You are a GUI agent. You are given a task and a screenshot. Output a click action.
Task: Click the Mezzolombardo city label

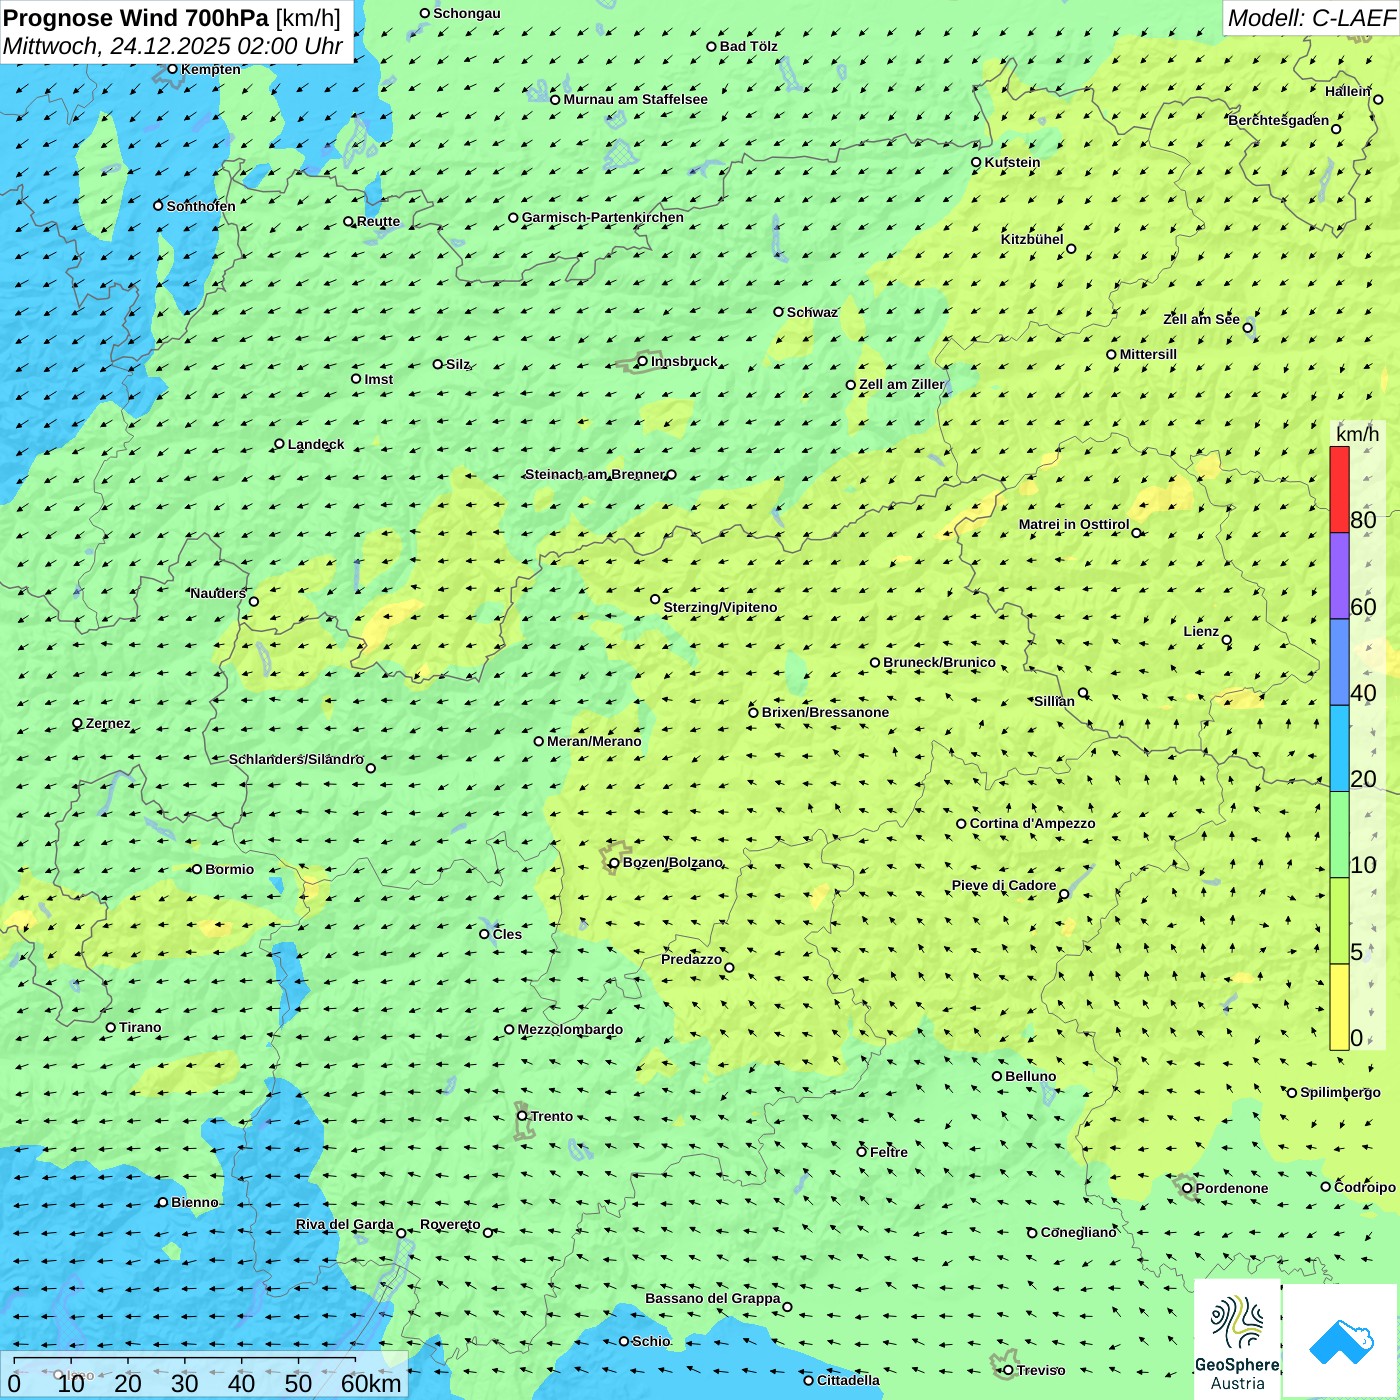(570, 1029)
